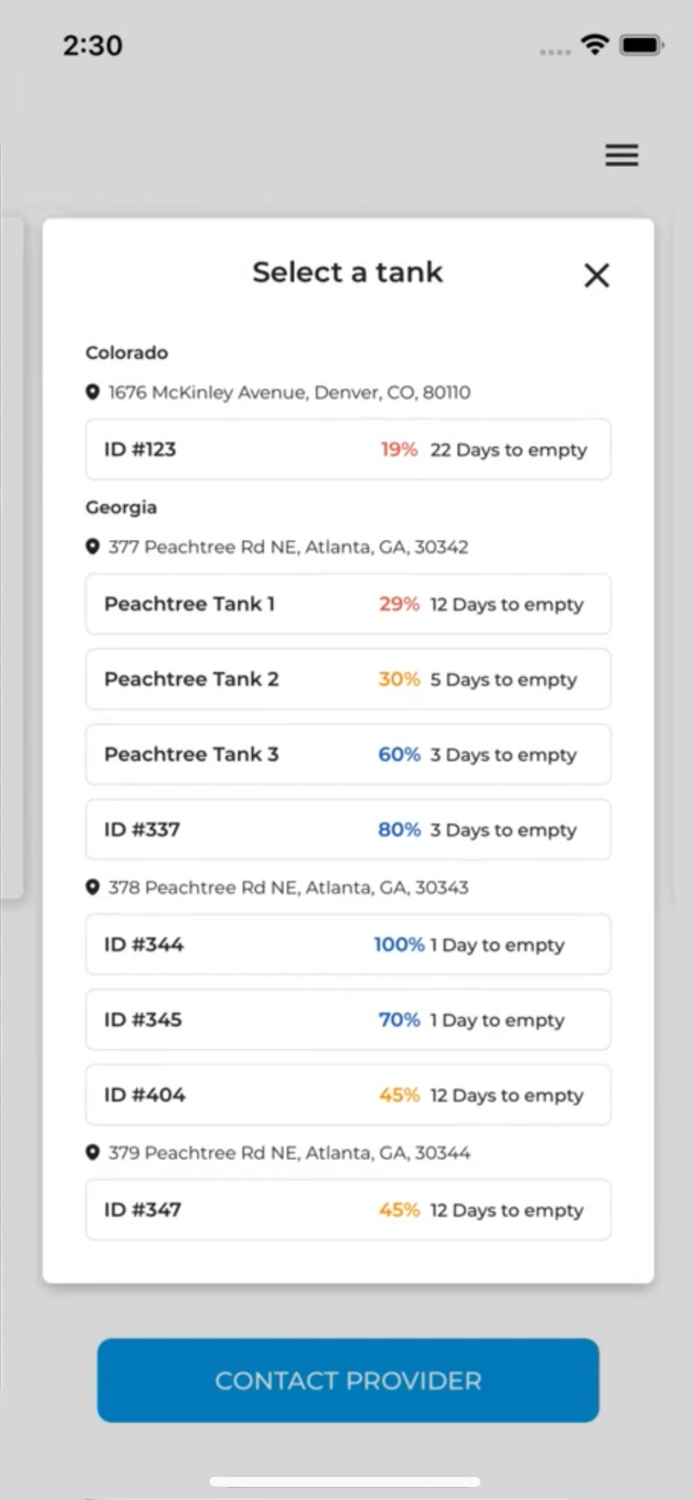Select tank ID #337

pos(348,829)
